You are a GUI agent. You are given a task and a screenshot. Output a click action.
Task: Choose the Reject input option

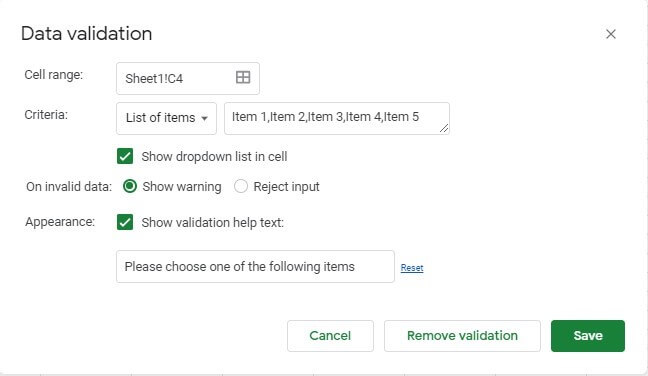point(241,186)
